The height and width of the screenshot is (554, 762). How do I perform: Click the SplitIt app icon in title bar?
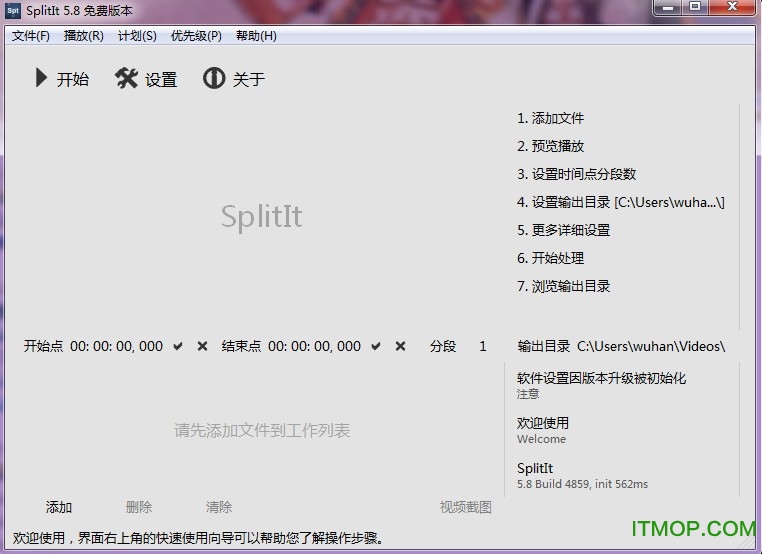(x=13, y=10)
